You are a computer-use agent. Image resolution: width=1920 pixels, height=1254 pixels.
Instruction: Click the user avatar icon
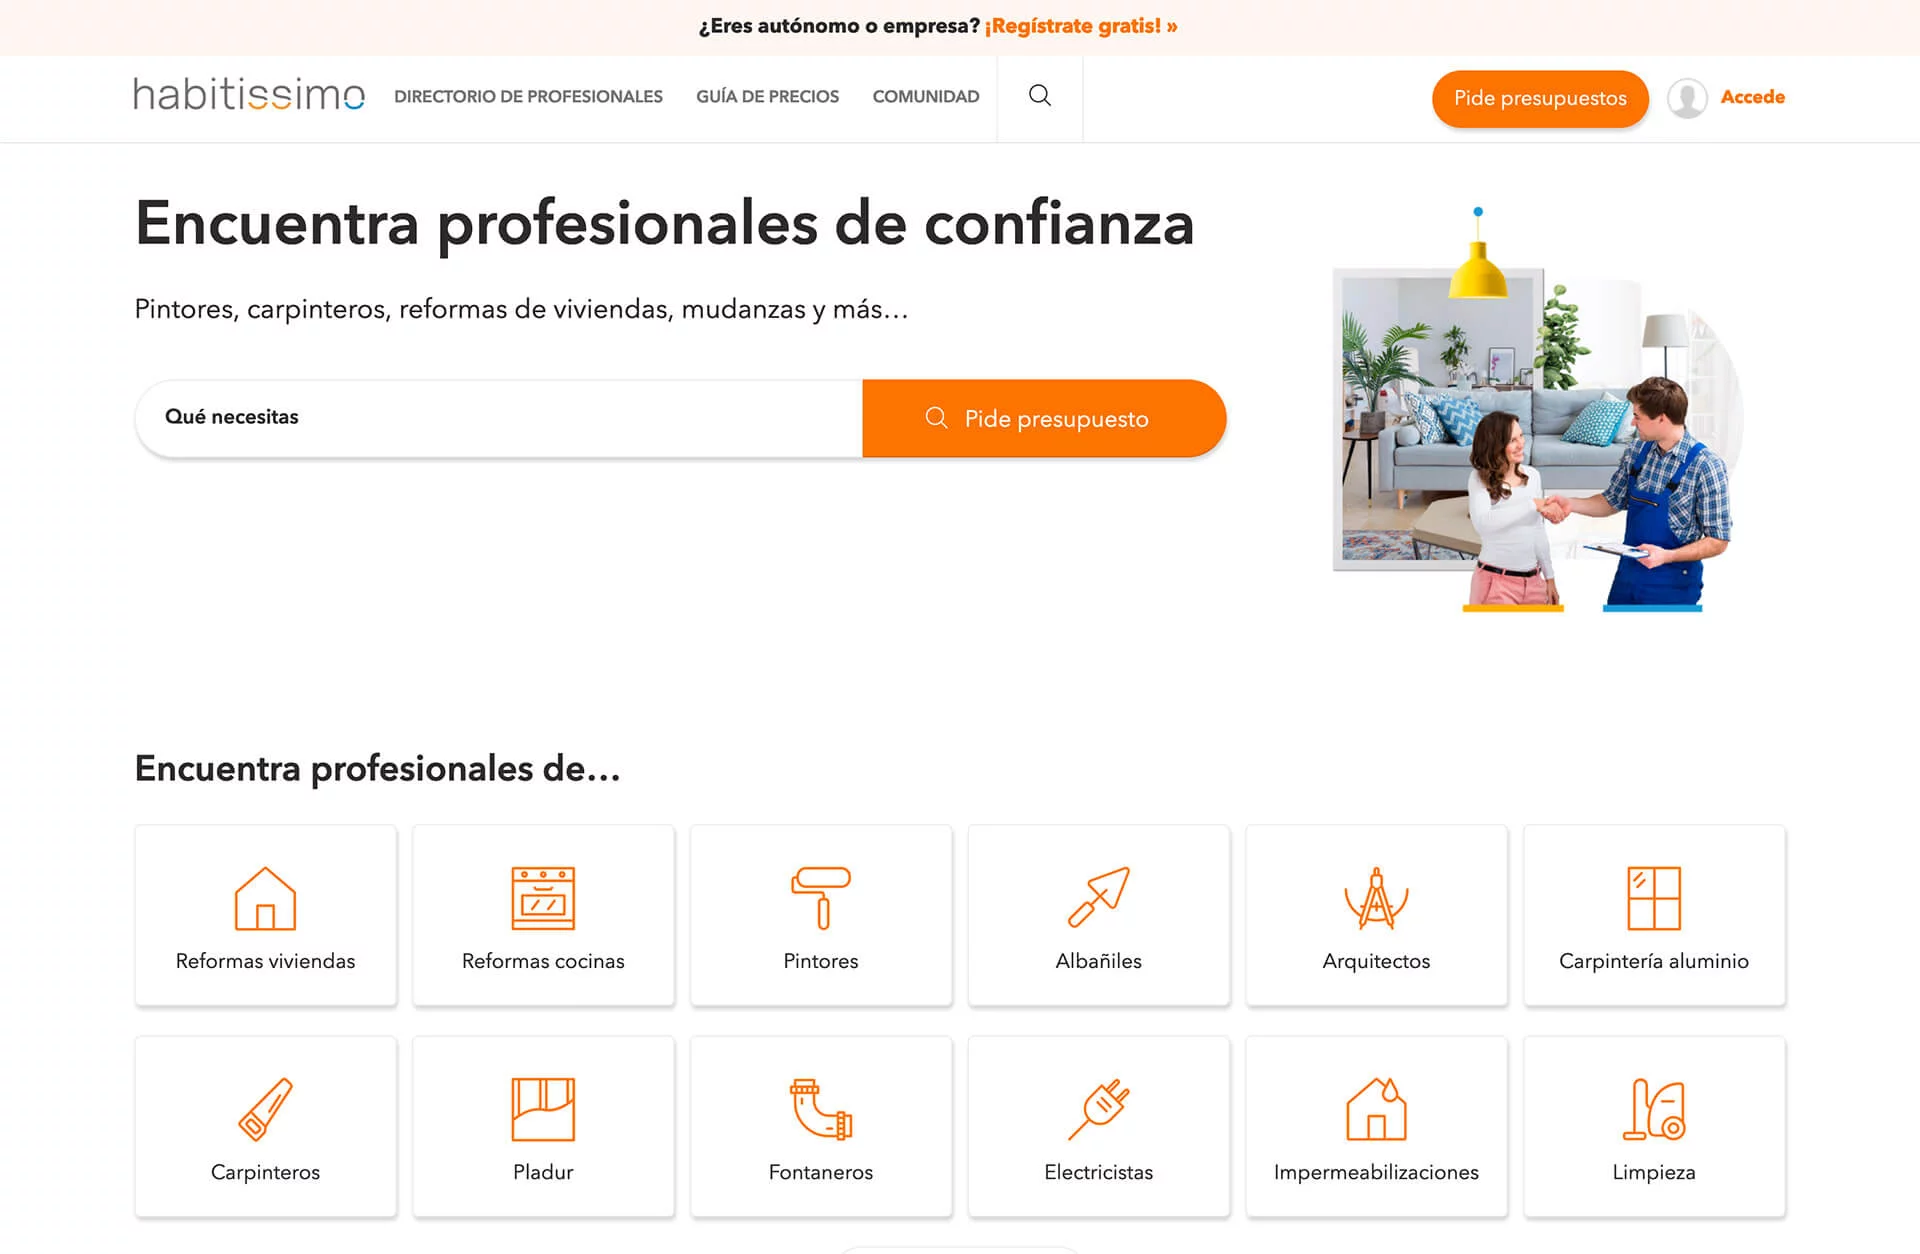coord(1687,98)
